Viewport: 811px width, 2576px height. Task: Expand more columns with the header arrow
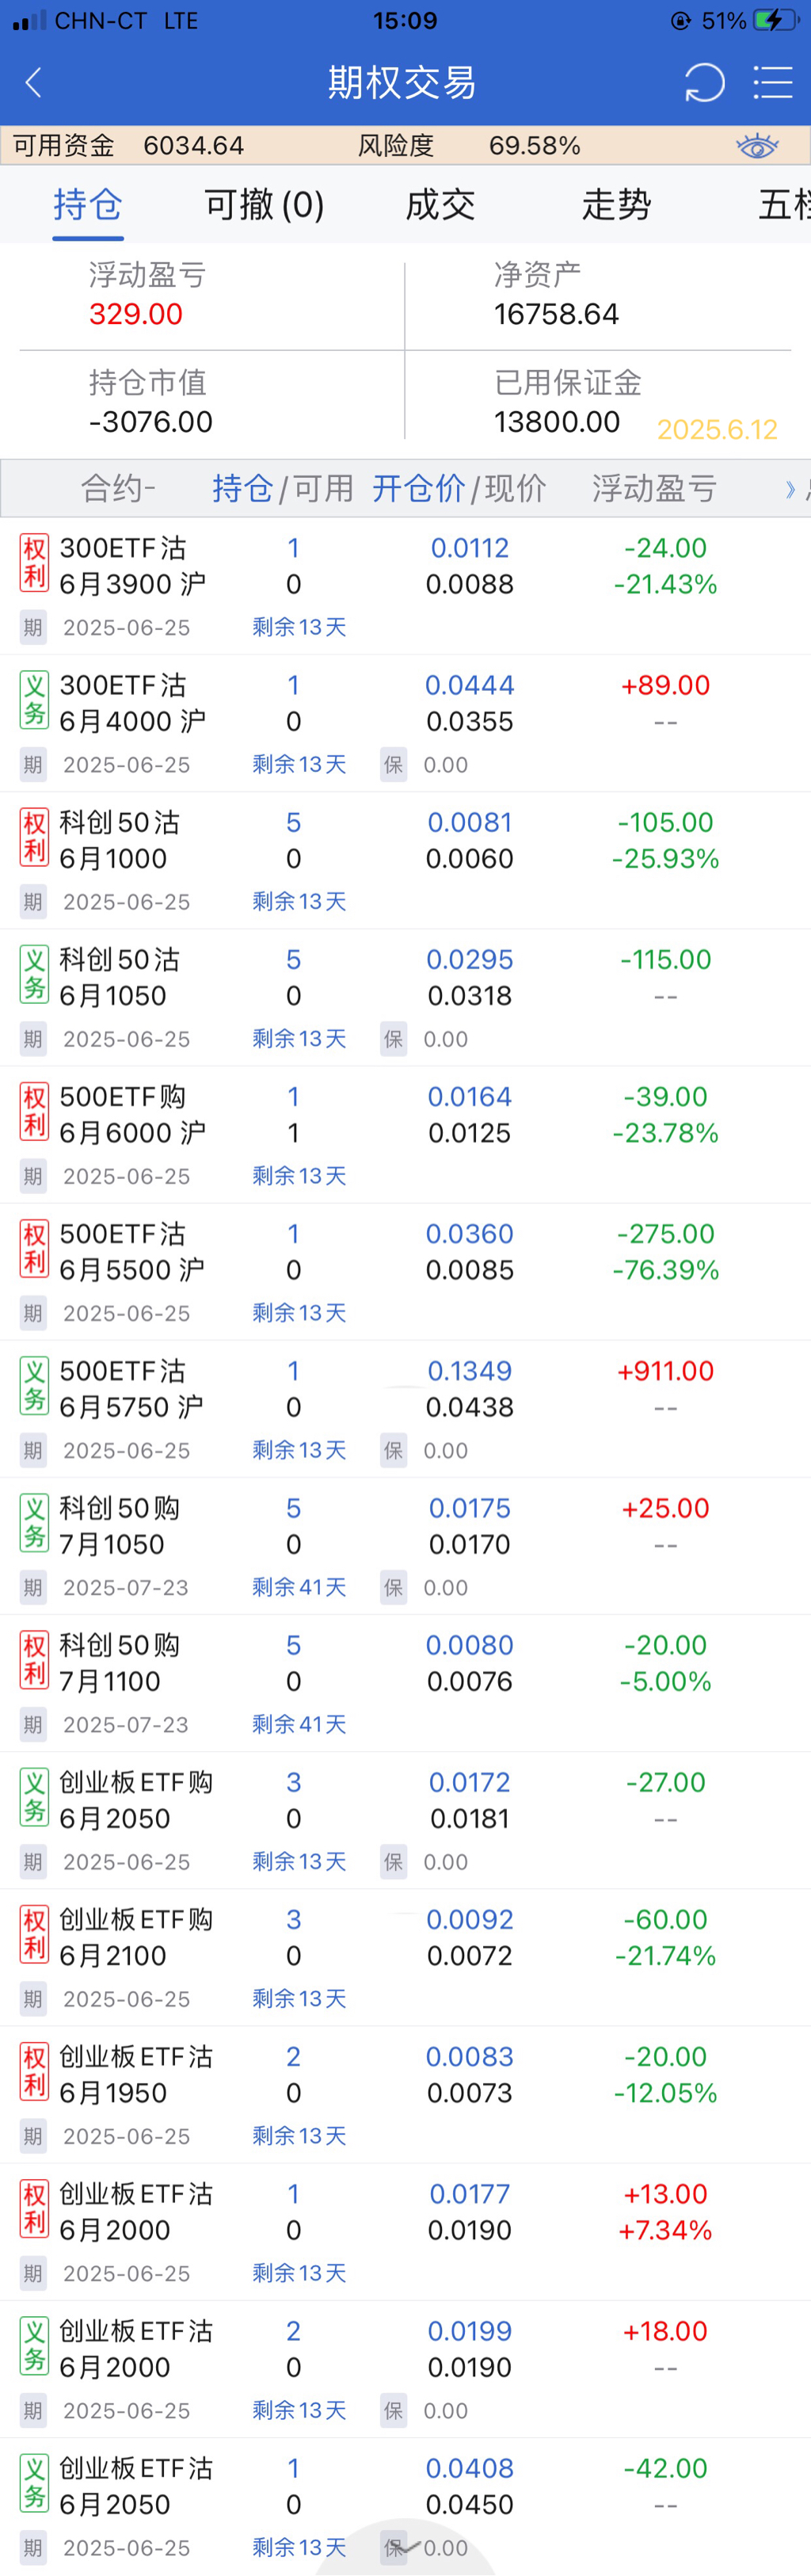click(x=790, y=489)
